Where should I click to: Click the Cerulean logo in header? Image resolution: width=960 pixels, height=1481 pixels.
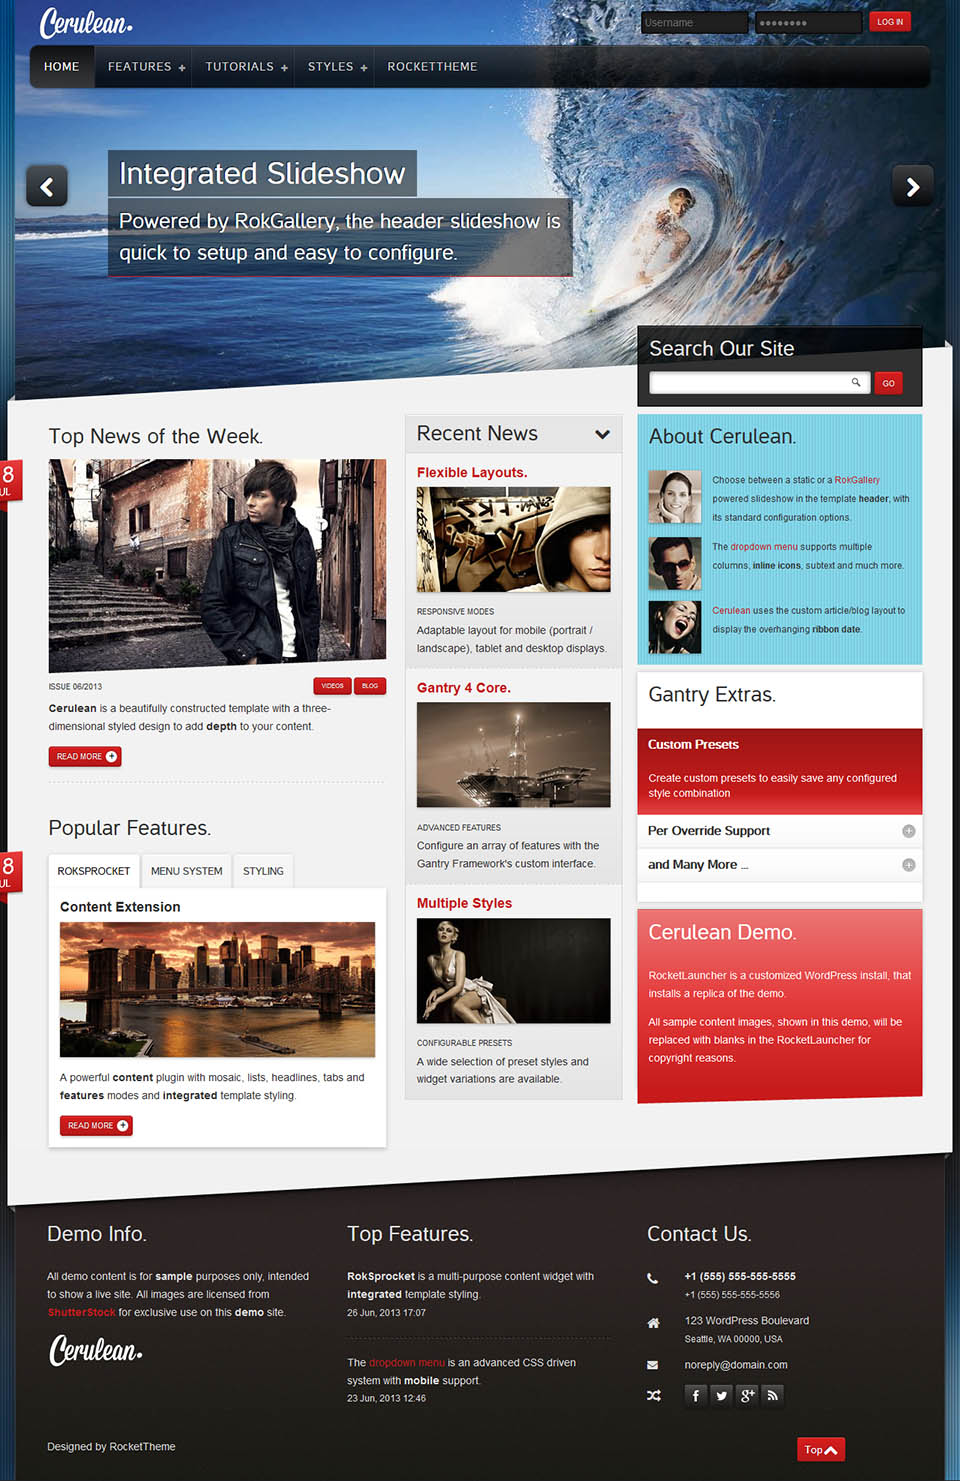coord(86,23)
